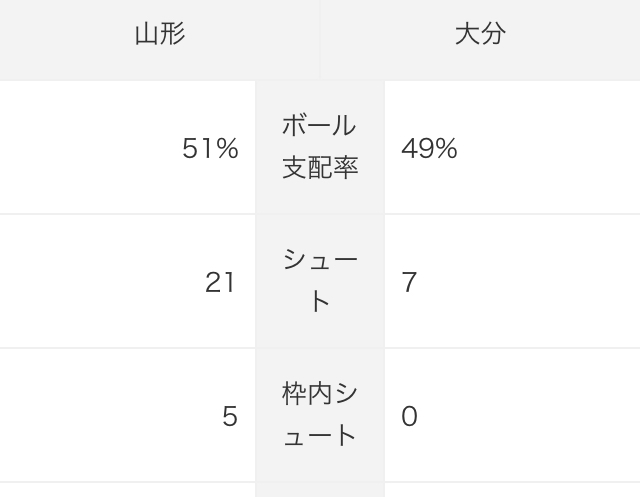Click the divider between 山形 and 大分 headers
Screen dimensions: 640x497
point(320,40)
